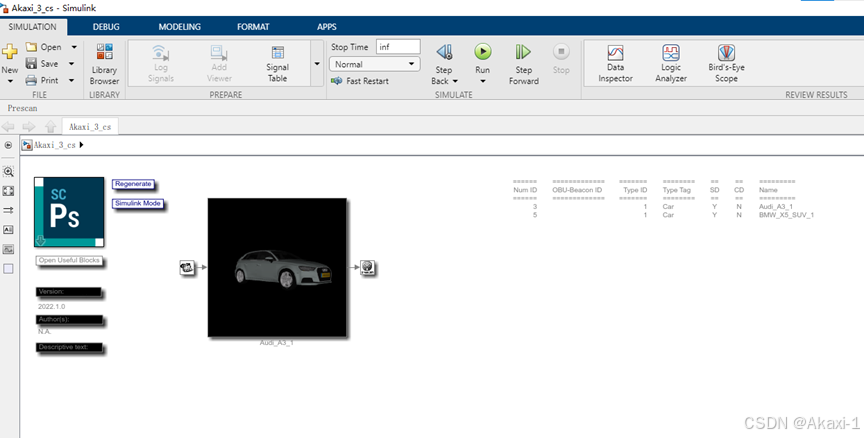Open the Normal simulation mode dropdown
Viewport: 864px width, 438px height.
coord(375,64)
